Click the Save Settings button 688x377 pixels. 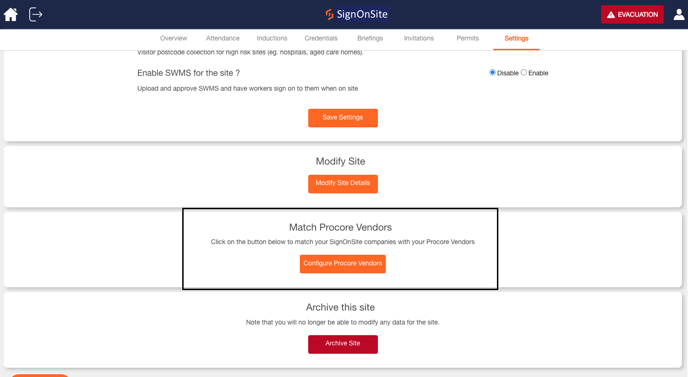pos(343,118)
